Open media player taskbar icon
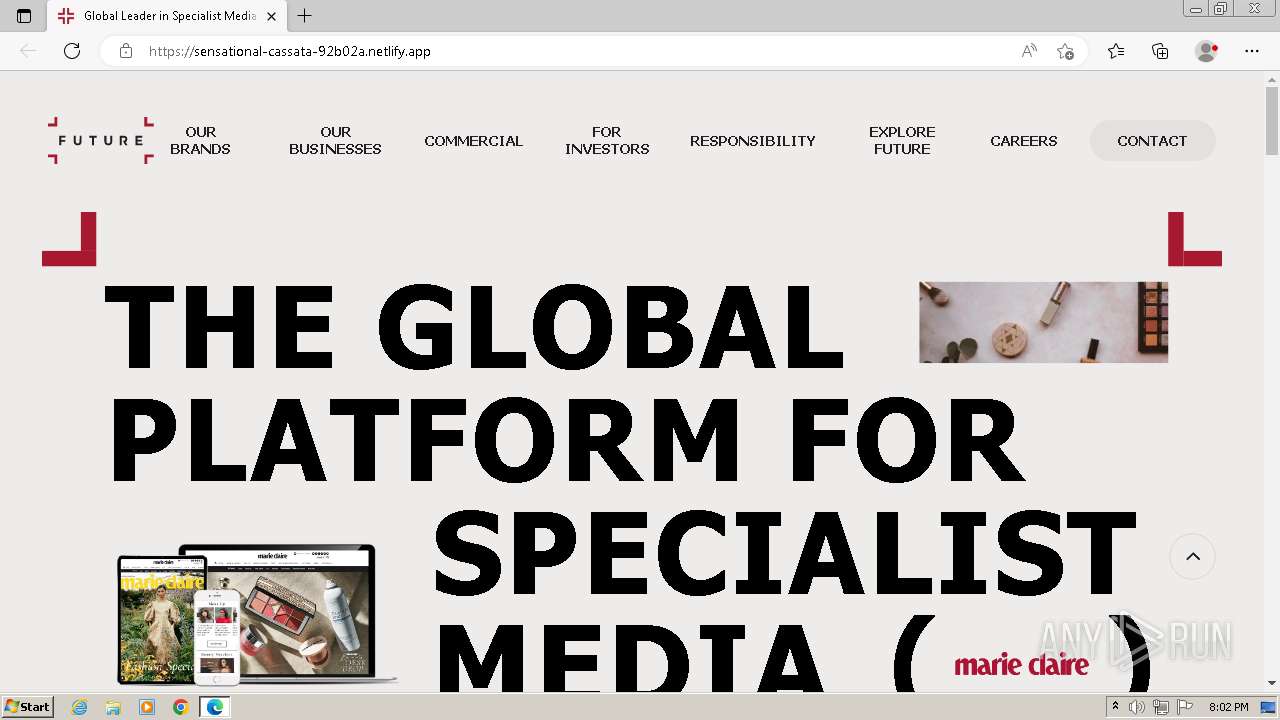 147,707
